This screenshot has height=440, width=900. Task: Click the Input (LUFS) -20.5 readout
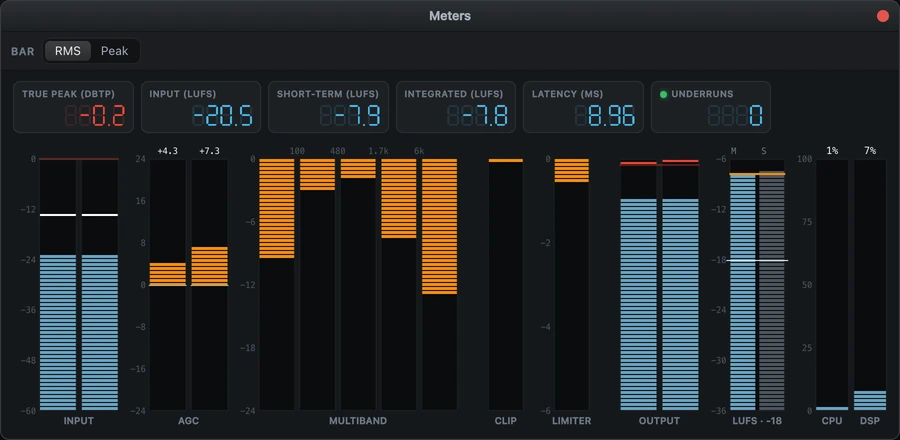point(201,107)
